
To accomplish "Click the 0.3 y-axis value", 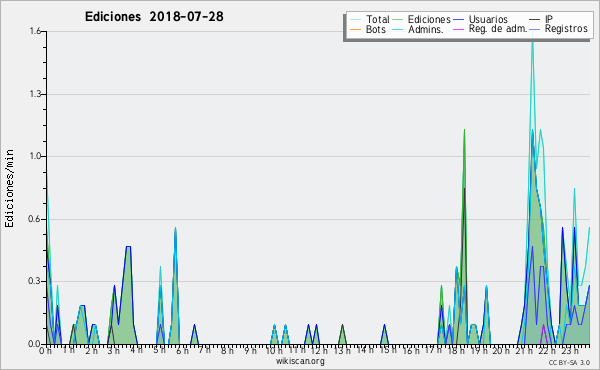I will pyautogui.click(x=35, y=281).
